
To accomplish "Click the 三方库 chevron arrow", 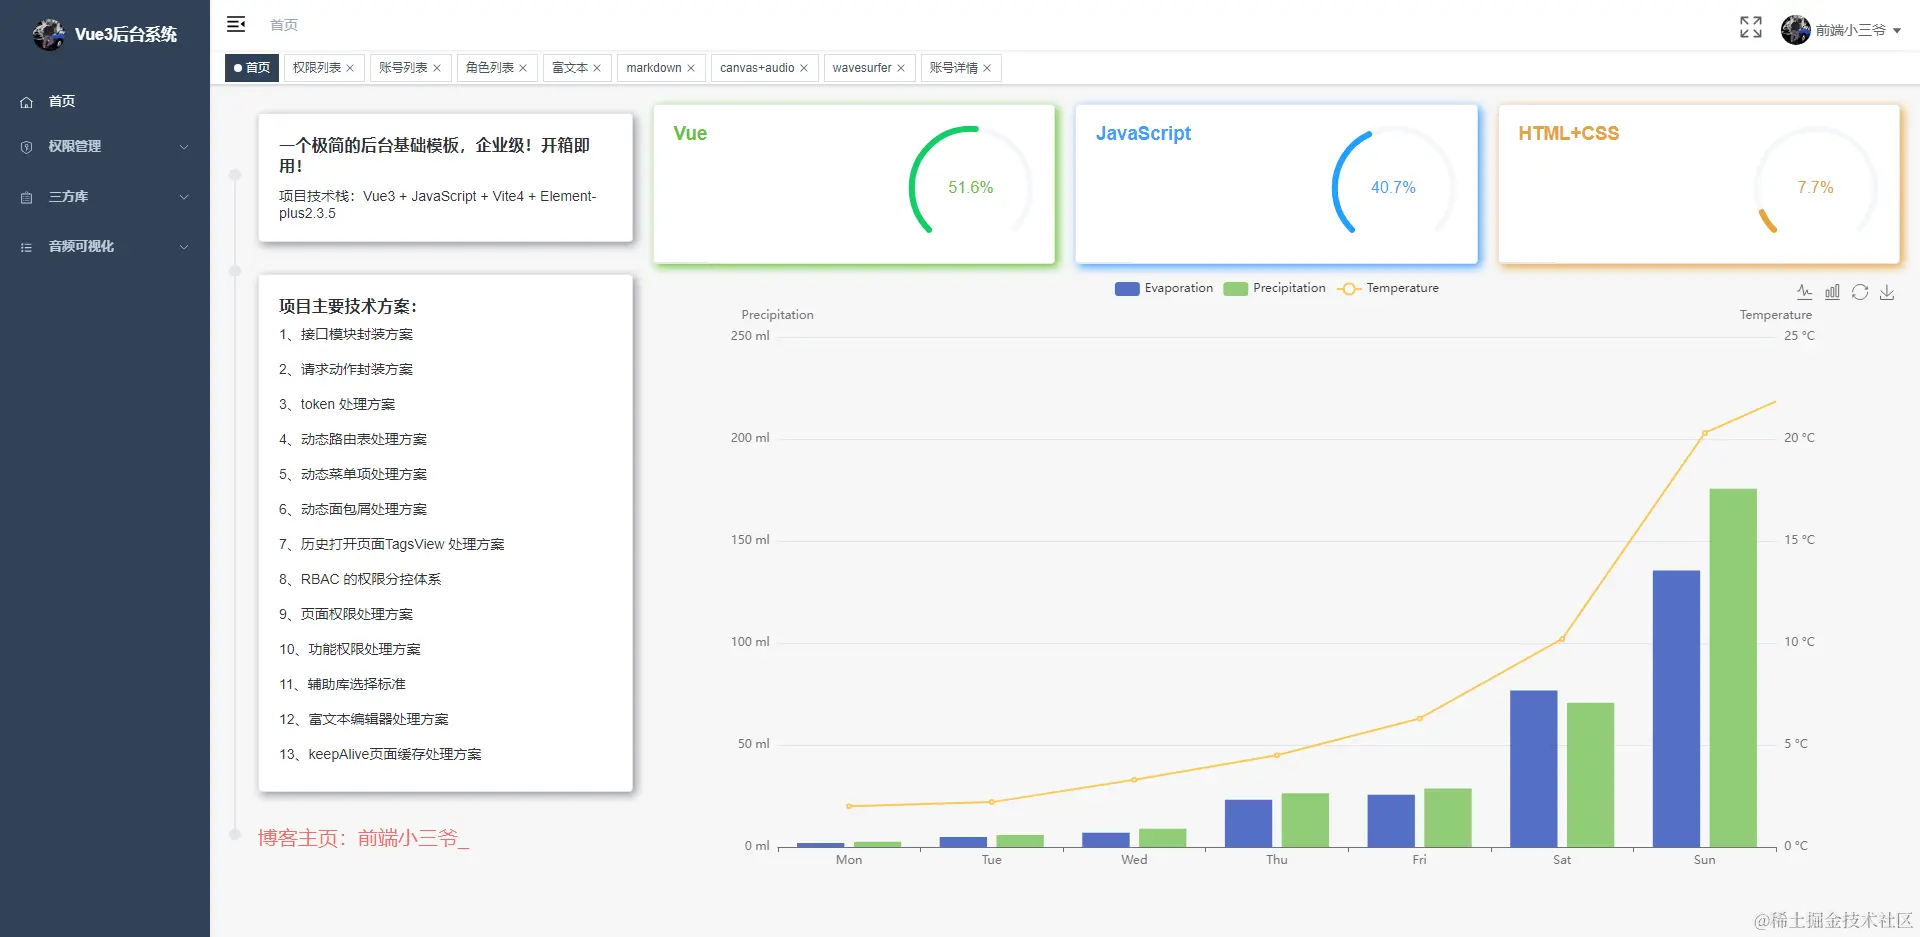I will coord(184,197).
